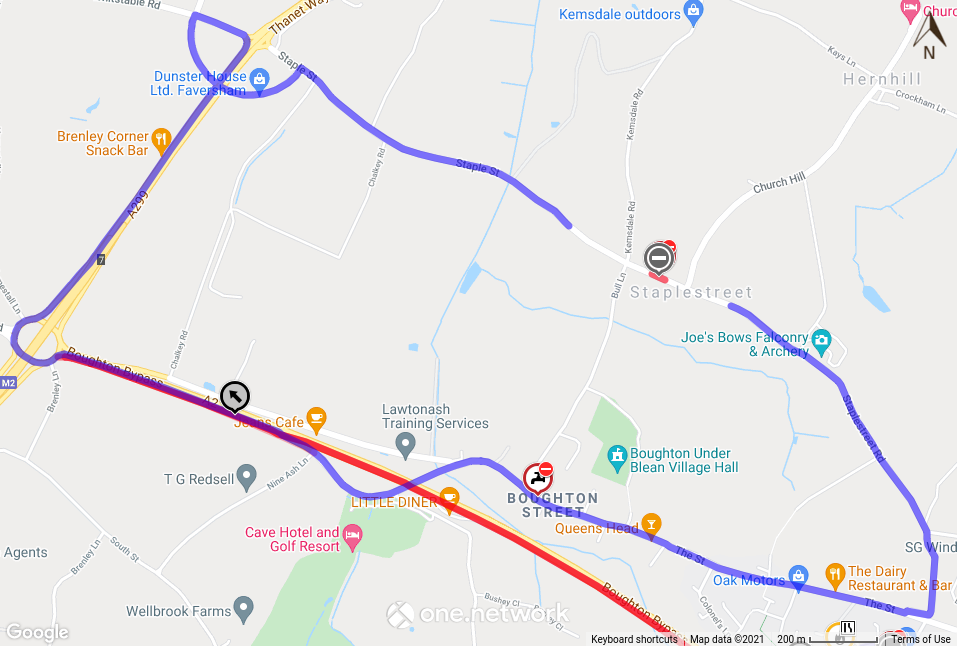Image resolution: width=957 pixels, height=646 pixels.
Task: Open Joe's Bows Falconry camera pin
Action: click(822, 343)
